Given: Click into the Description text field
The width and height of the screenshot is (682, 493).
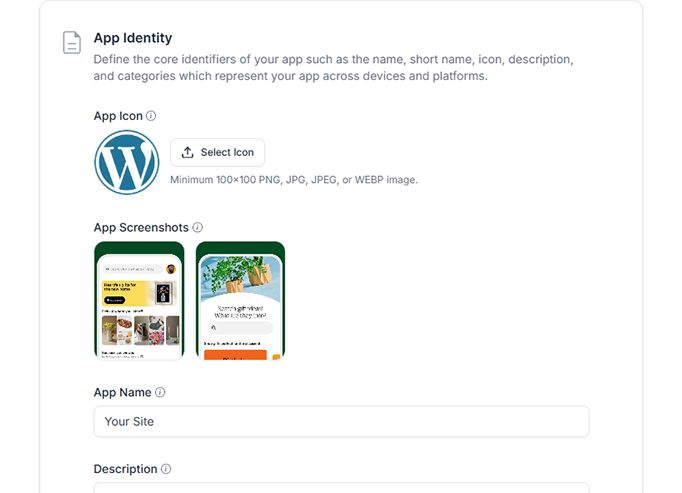Looking at the screenshot, I should click(341, 488).
